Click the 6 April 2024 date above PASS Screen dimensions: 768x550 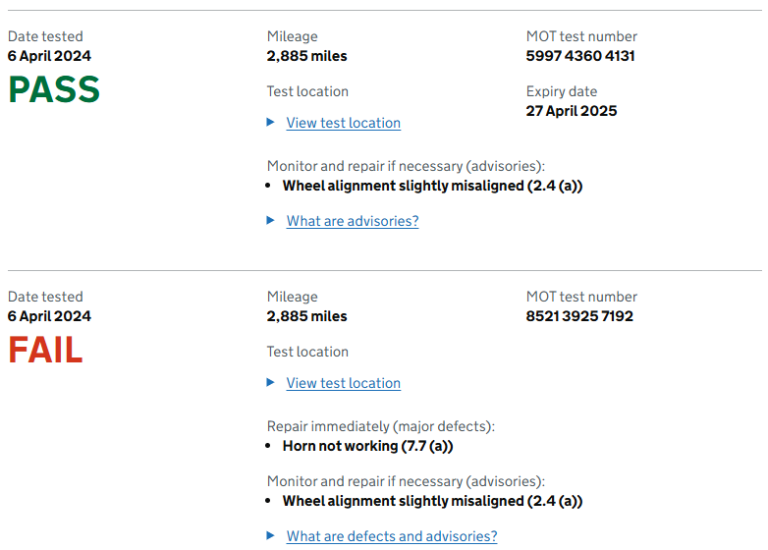pyautogui.click(x=49, y=56)
